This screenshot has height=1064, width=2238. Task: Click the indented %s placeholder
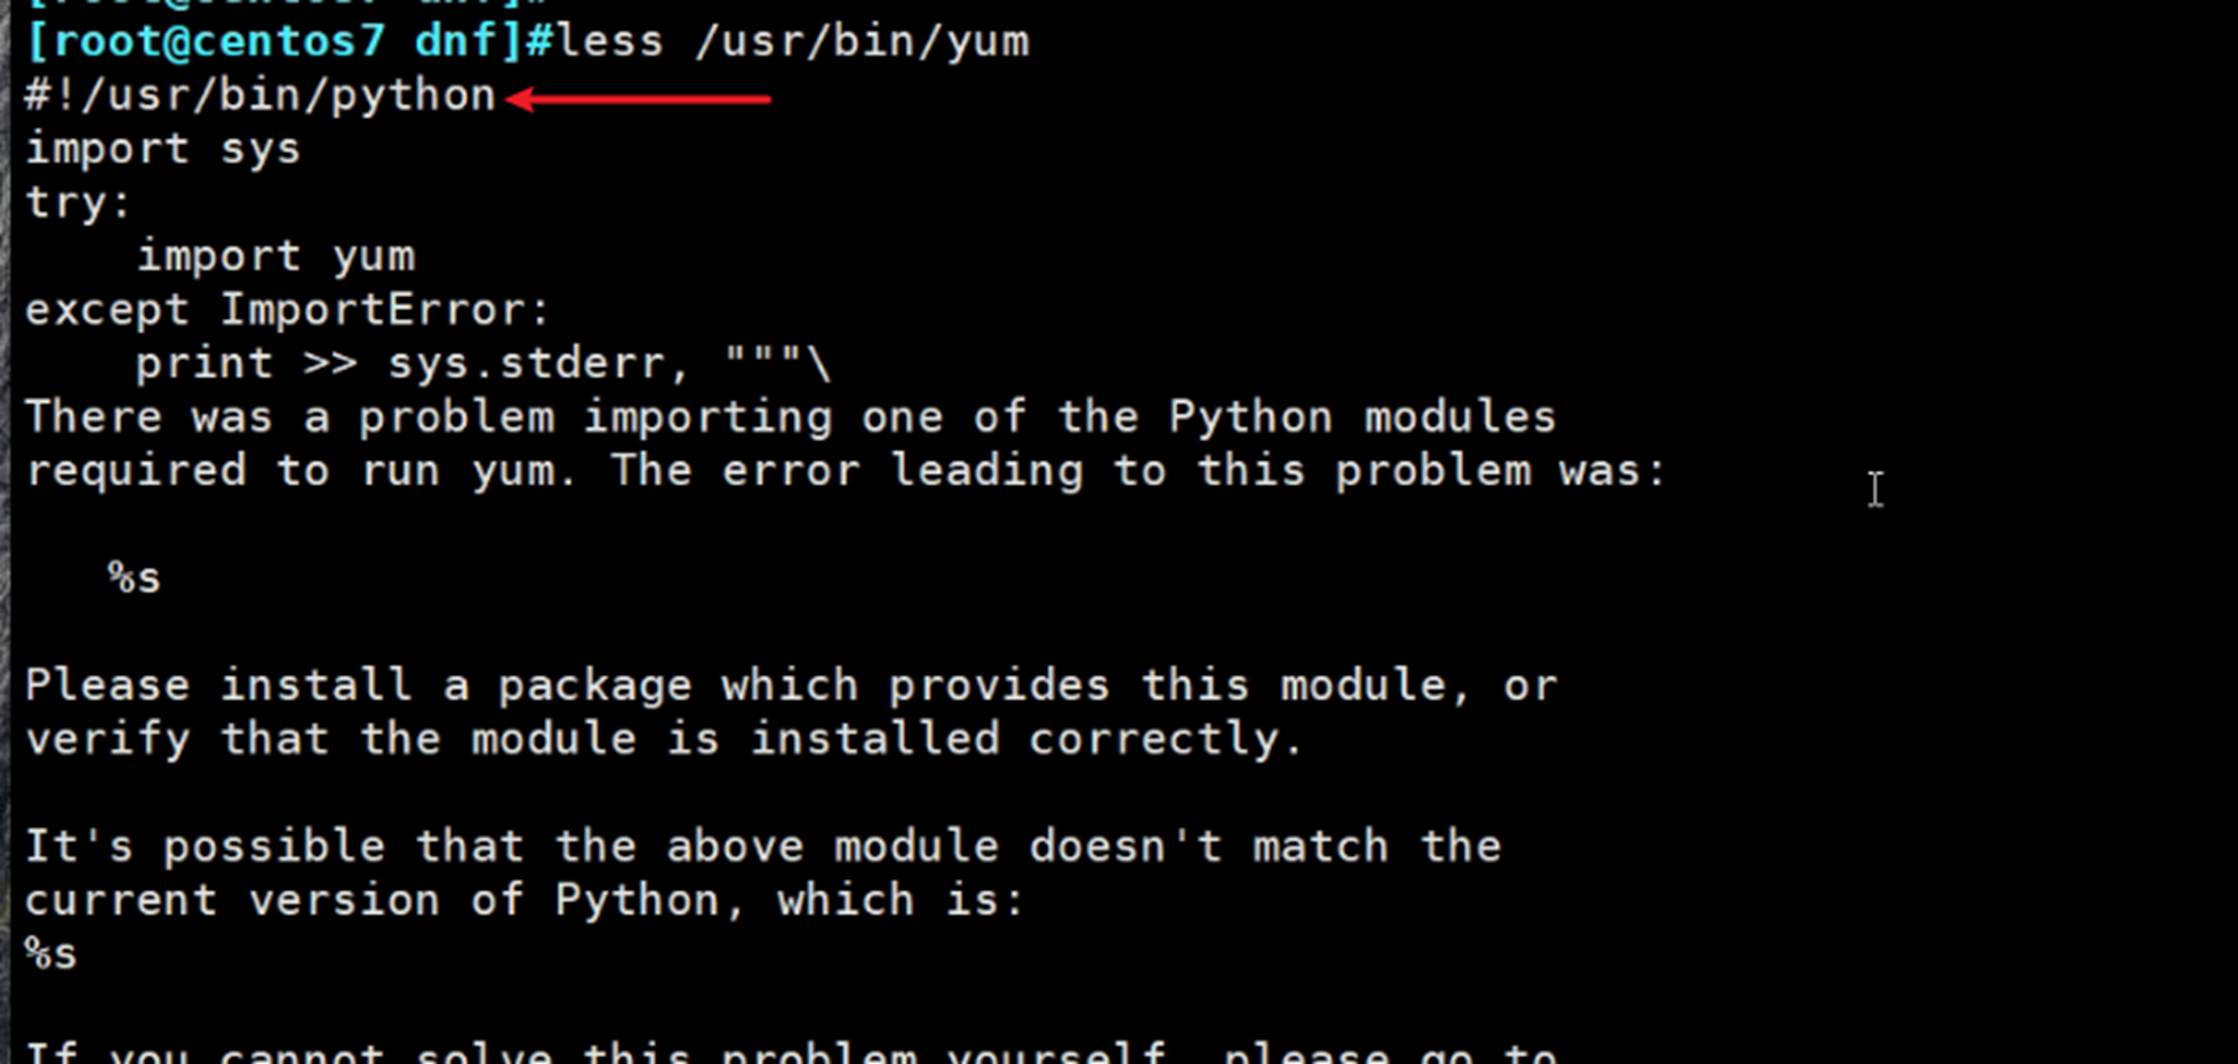[x=134, y=578]
